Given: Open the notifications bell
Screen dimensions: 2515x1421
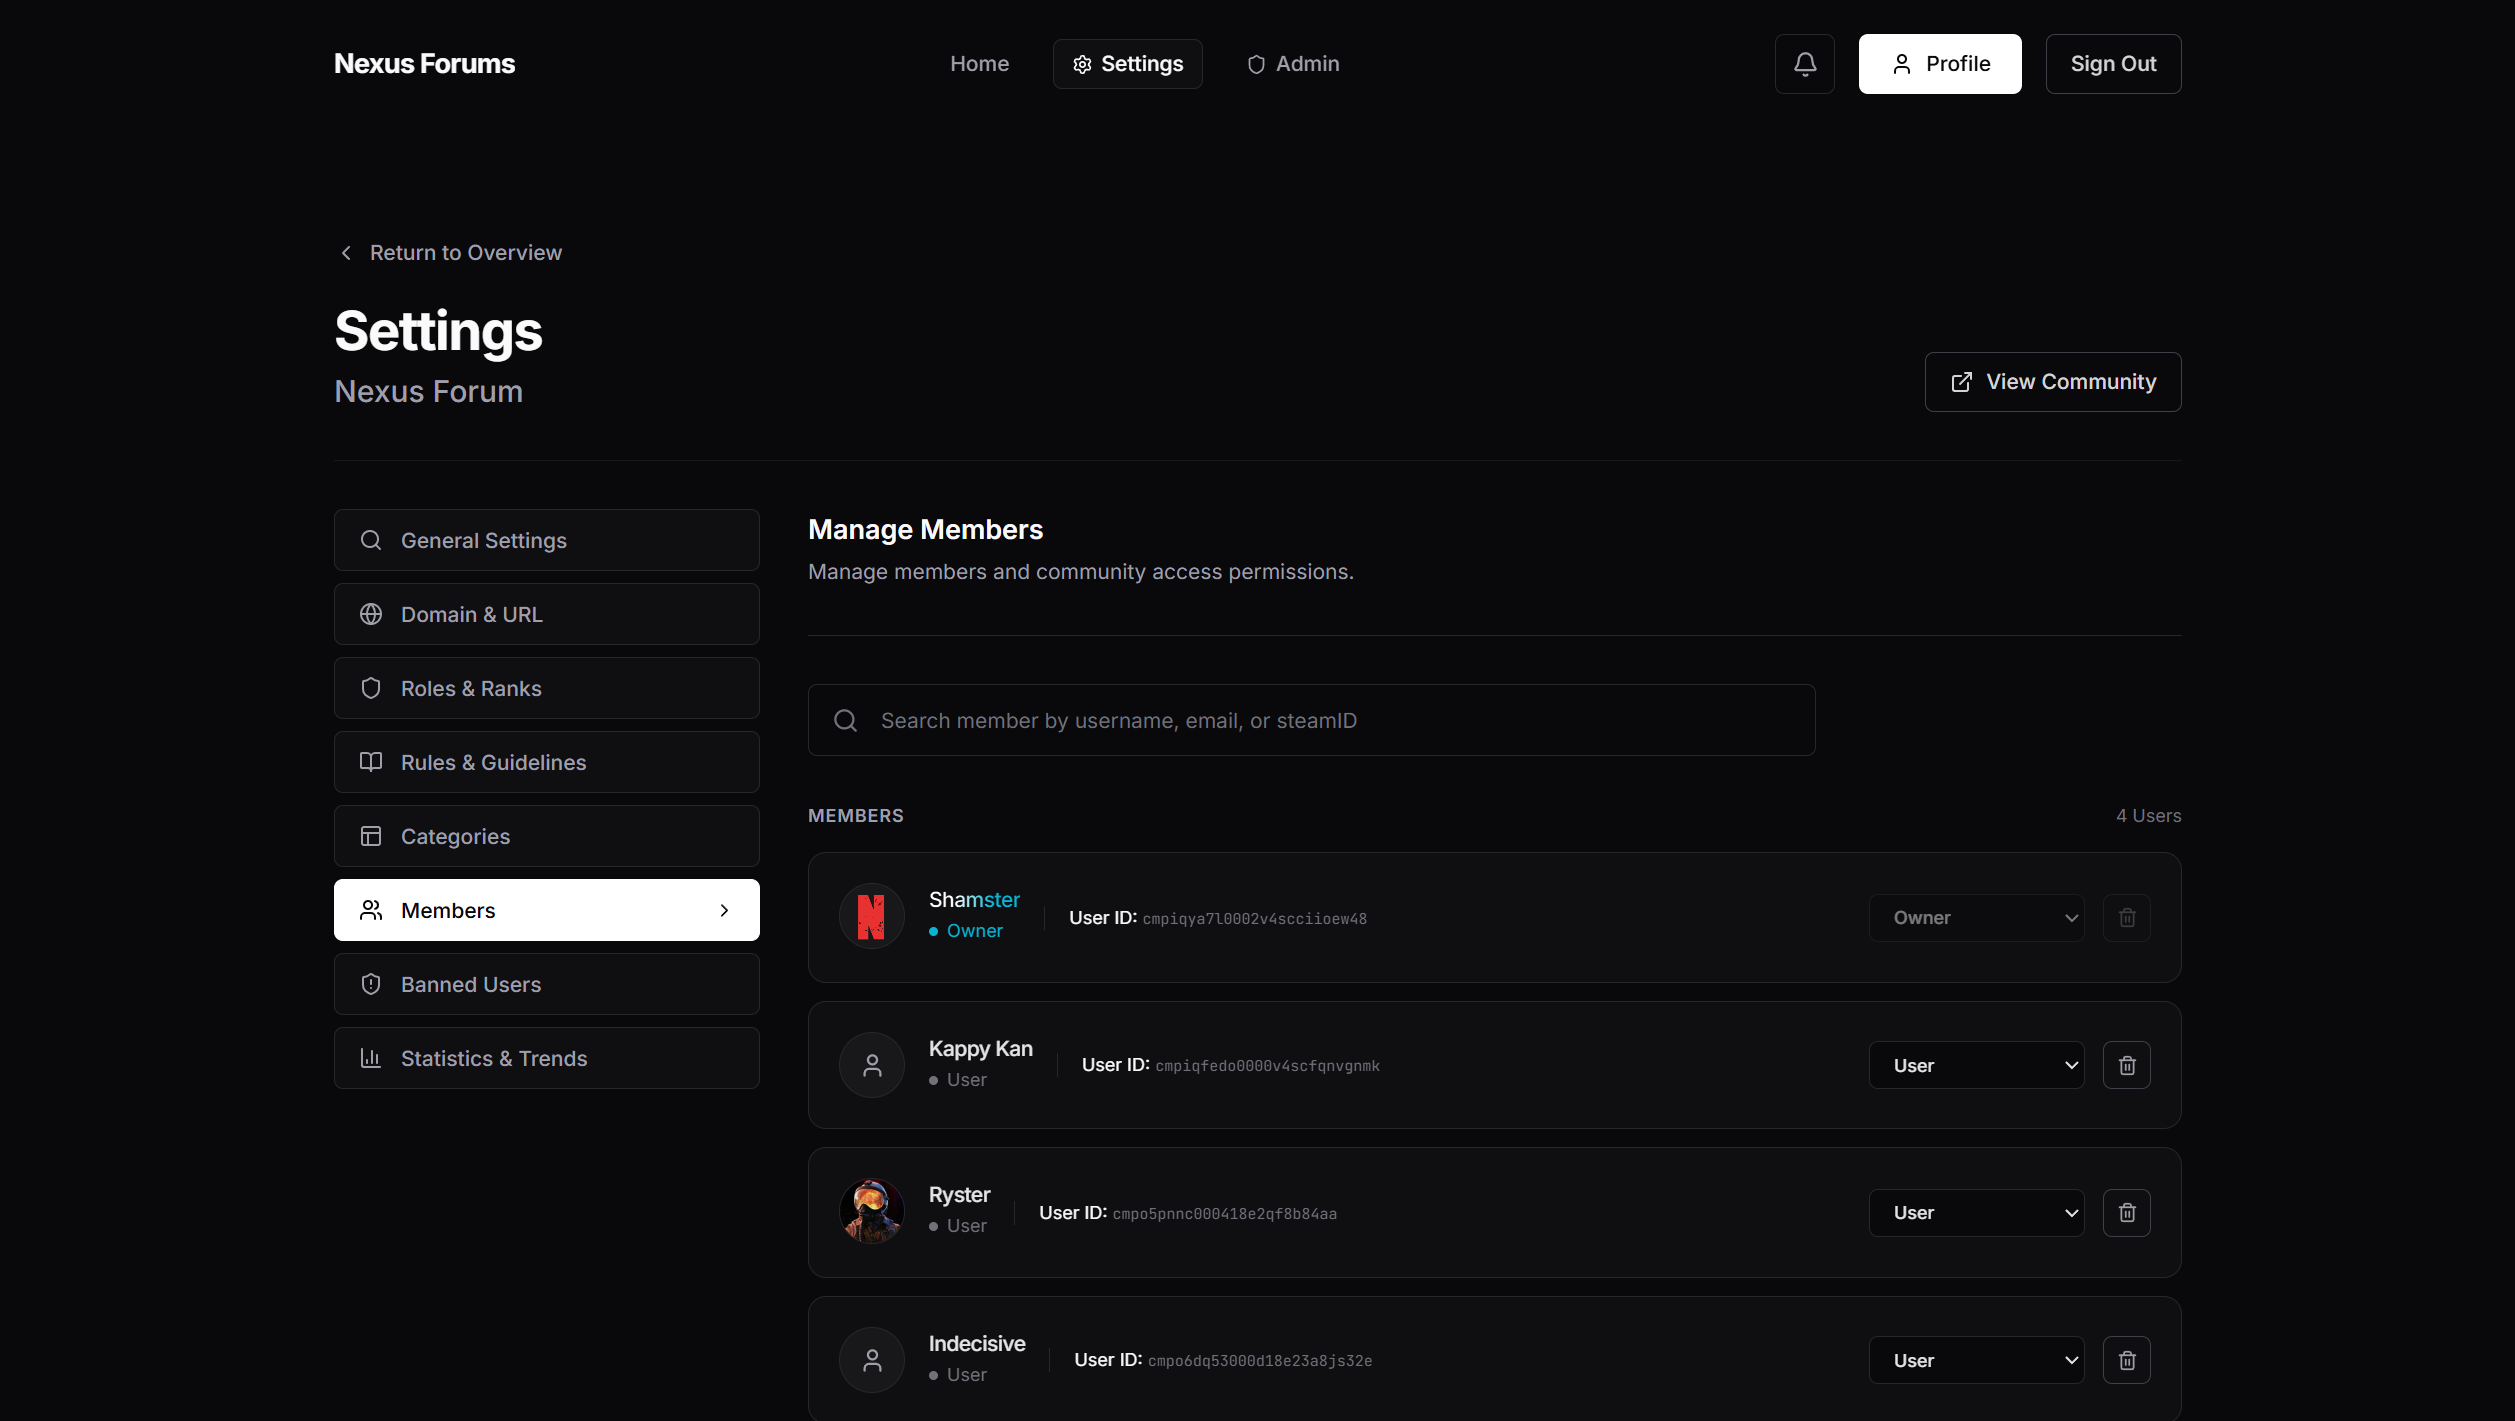Looking at the screenshot, I should tap(1804, 64).
